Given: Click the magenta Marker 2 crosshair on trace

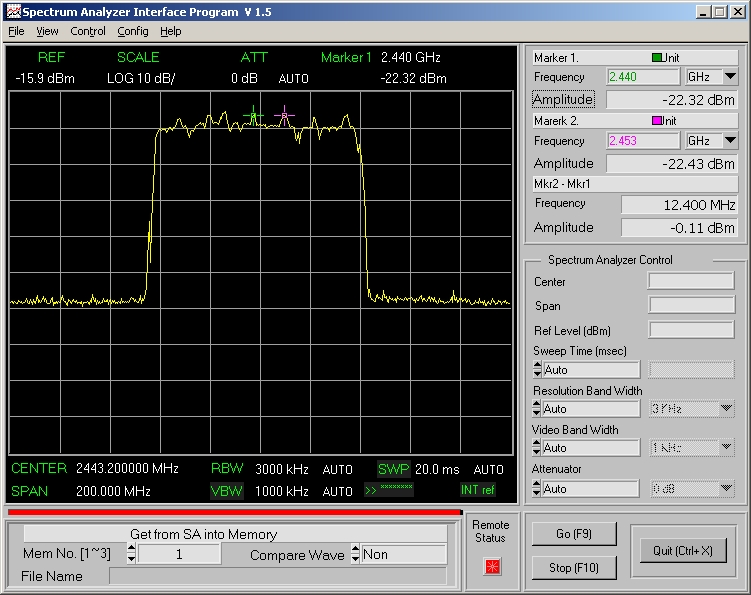Looking at the screenshot, I should click(285, 116).
